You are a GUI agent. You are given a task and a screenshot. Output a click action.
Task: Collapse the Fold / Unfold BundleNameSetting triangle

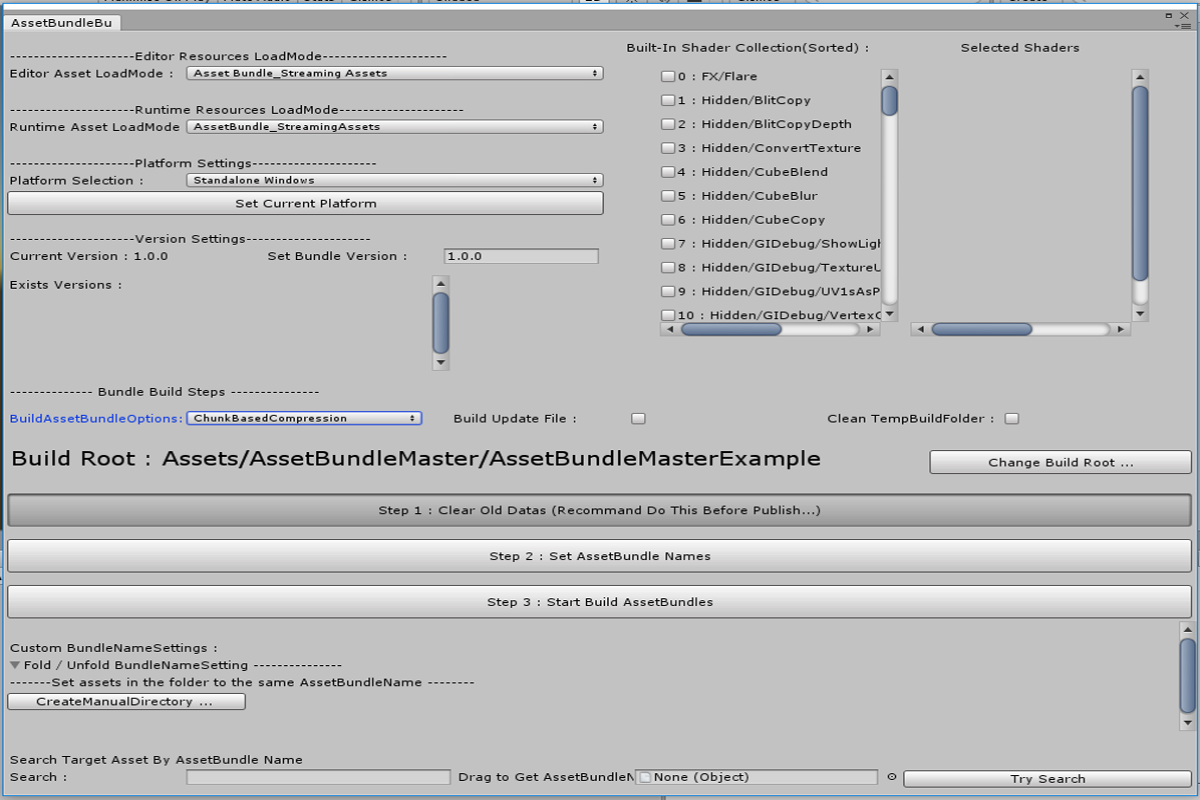(15, 665)
